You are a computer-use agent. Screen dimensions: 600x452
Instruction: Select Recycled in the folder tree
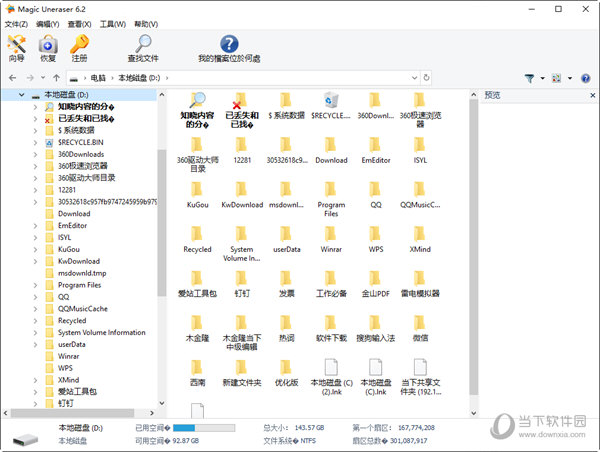72,321
